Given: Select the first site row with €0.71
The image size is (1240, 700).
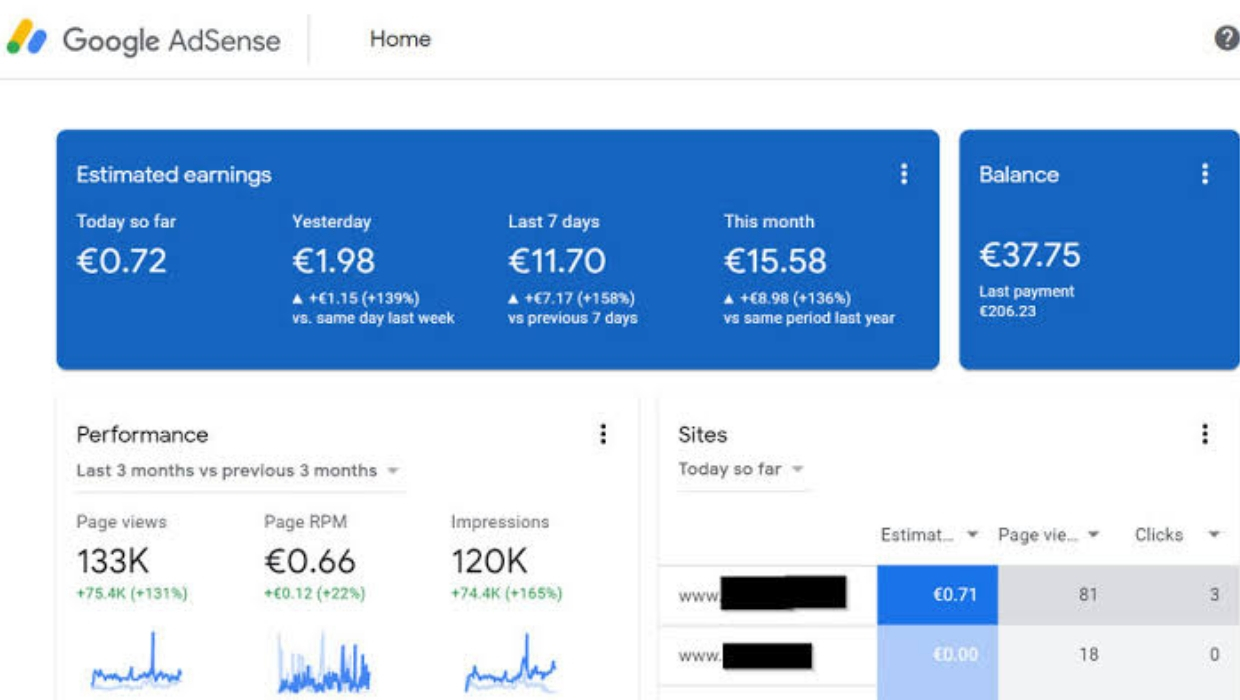Looking at the screenshot, I should pos(949,594).
